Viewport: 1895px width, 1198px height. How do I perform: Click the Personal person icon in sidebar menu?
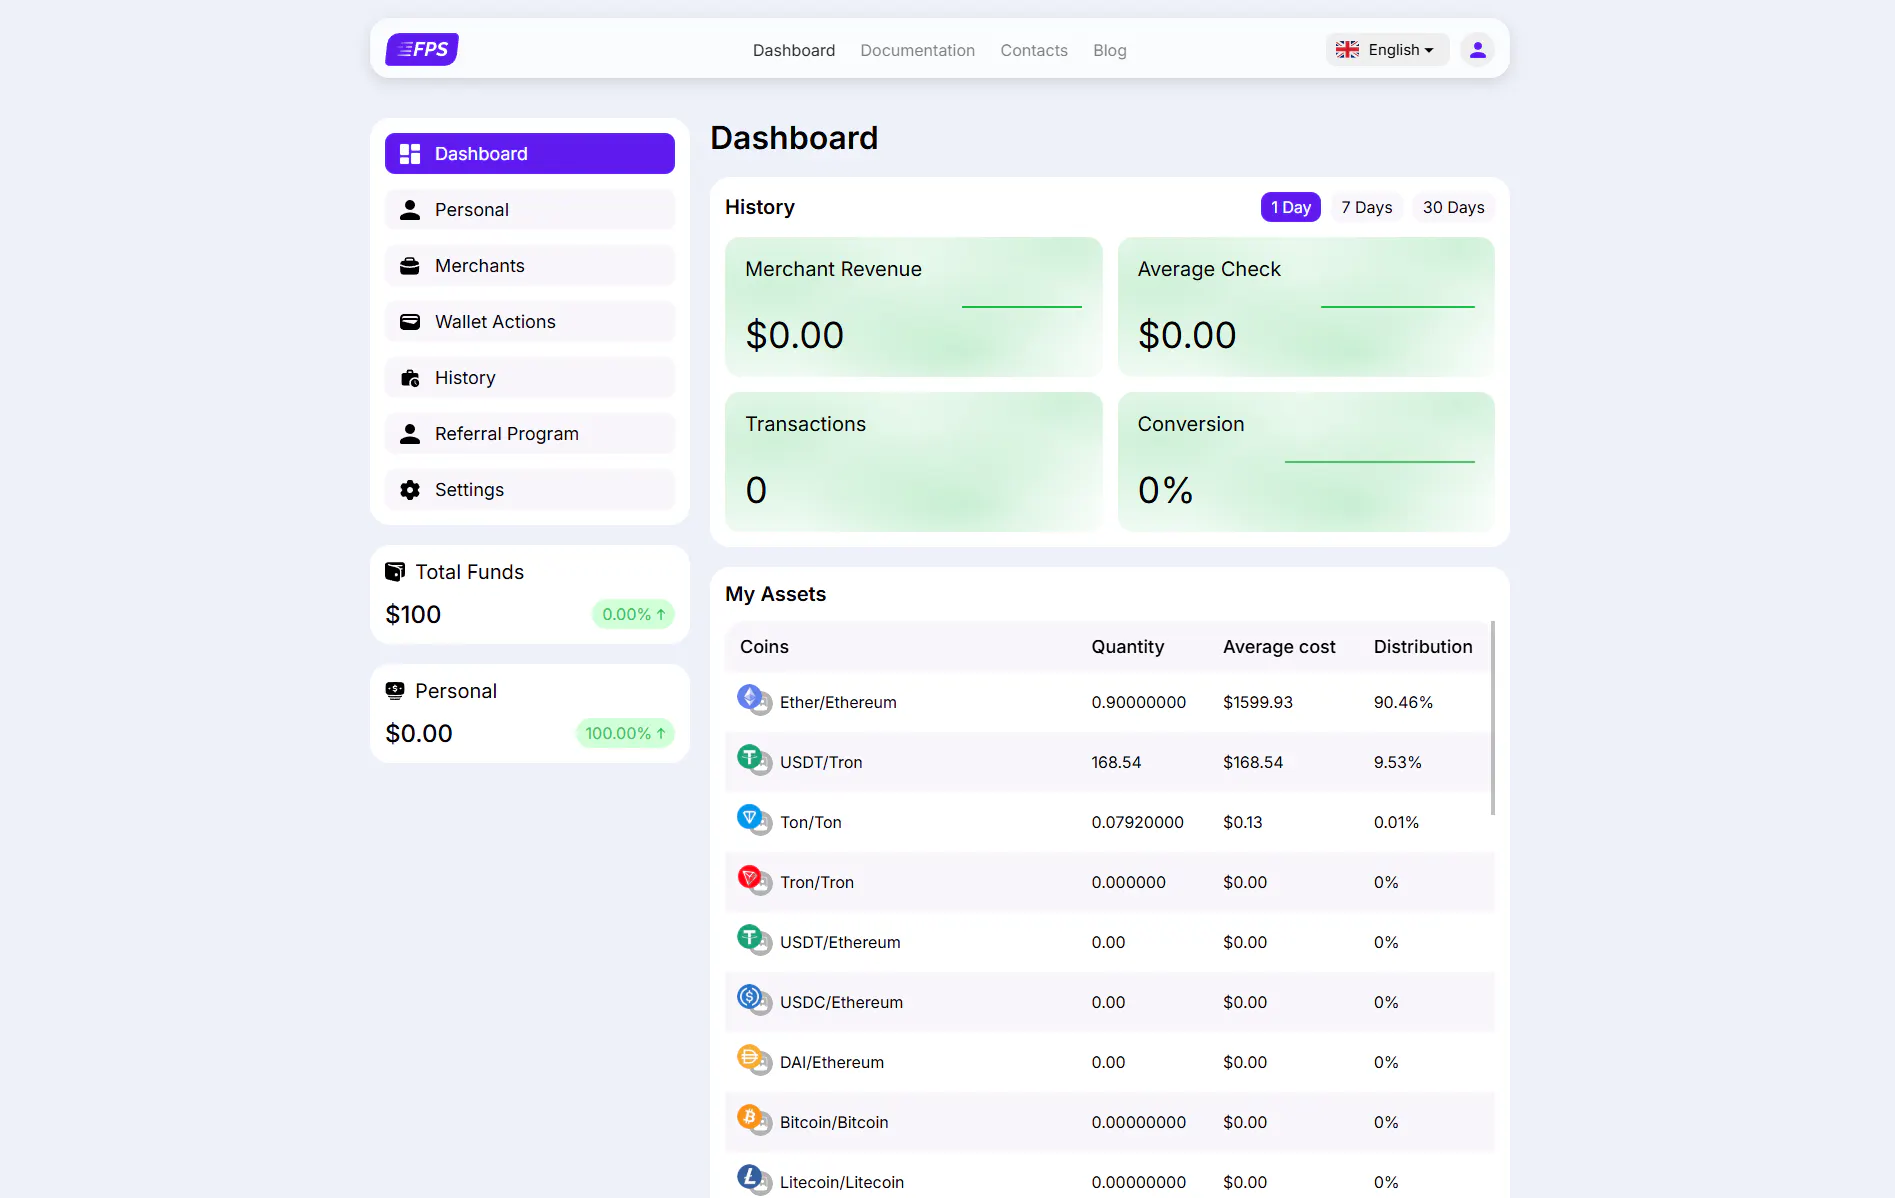410,210
